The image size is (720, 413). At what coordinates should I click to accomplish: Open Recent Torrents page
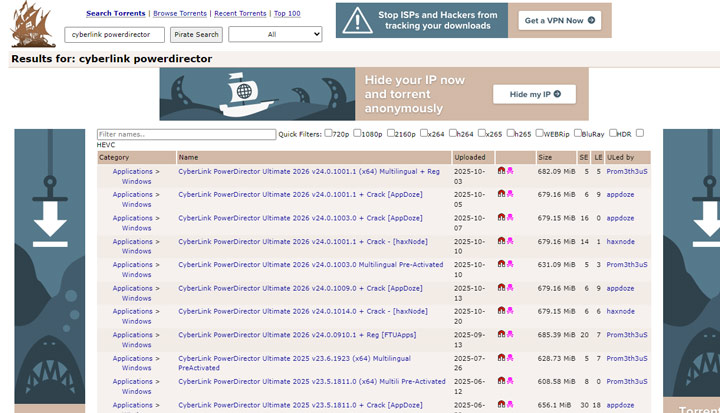coord(240,13)
